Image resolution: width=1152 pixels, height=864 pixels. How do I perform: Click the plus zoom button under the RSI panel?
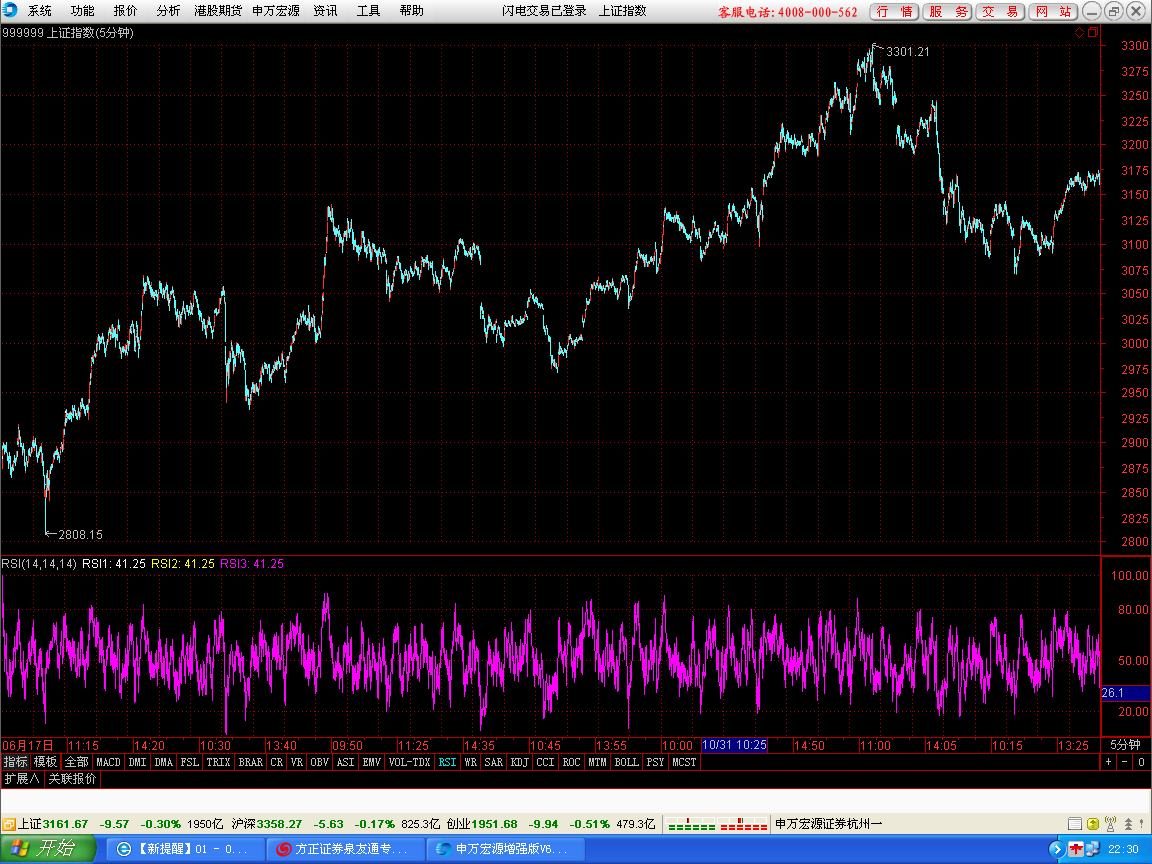(x=1109, y=762)
